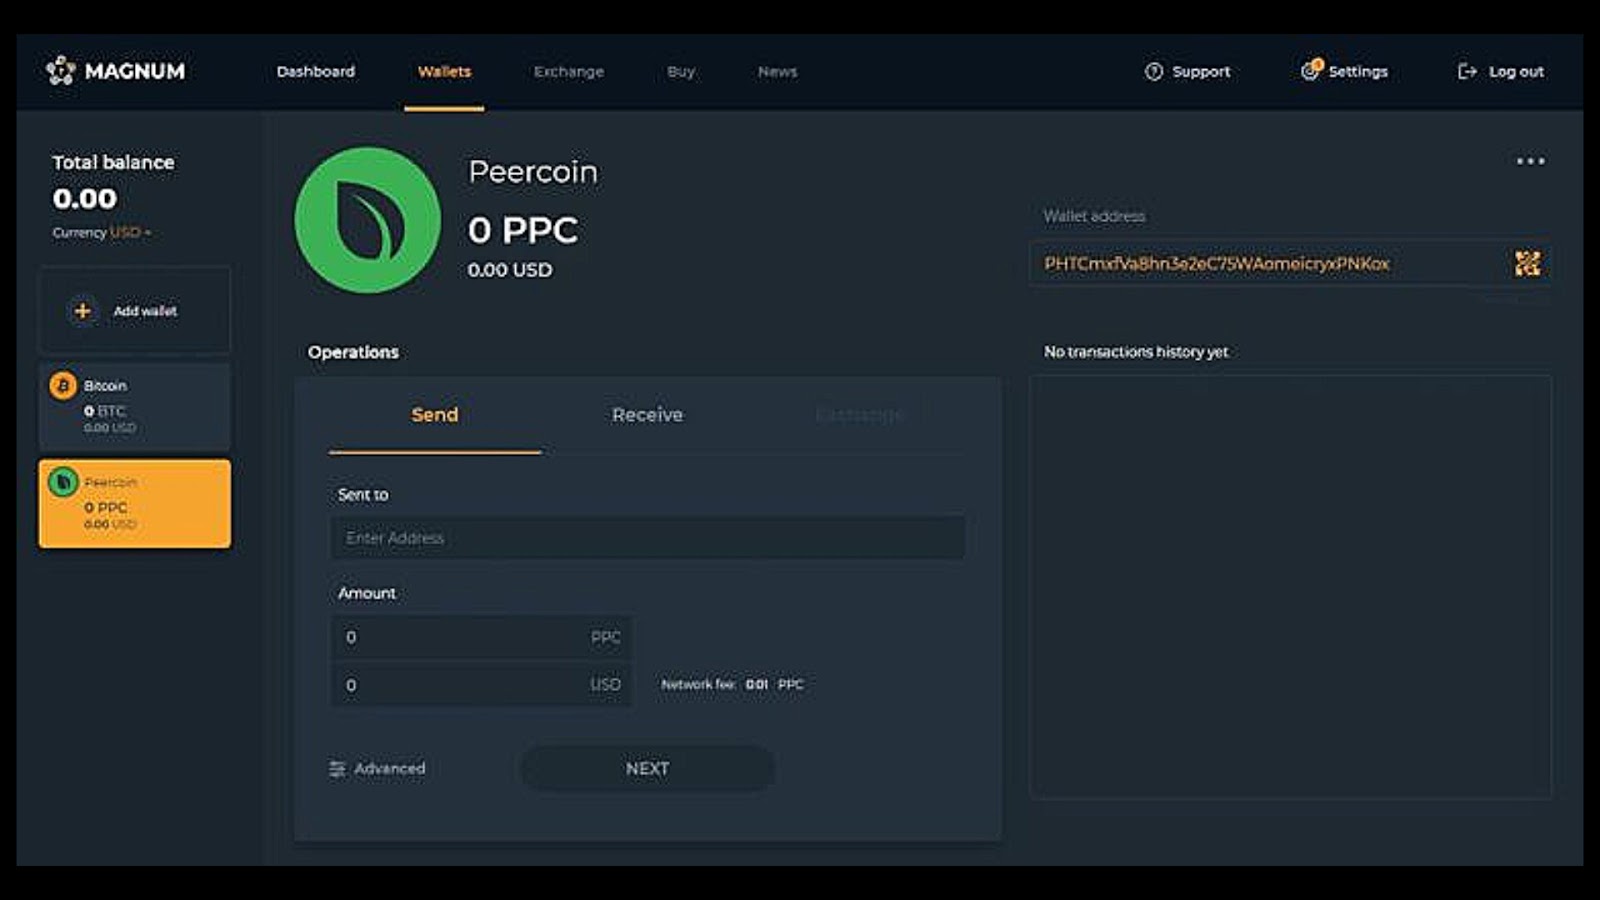Select the Send operations tab
The width and height of the screenshot is (1600, 900).
pyautogui.click(x=435, y=415)
